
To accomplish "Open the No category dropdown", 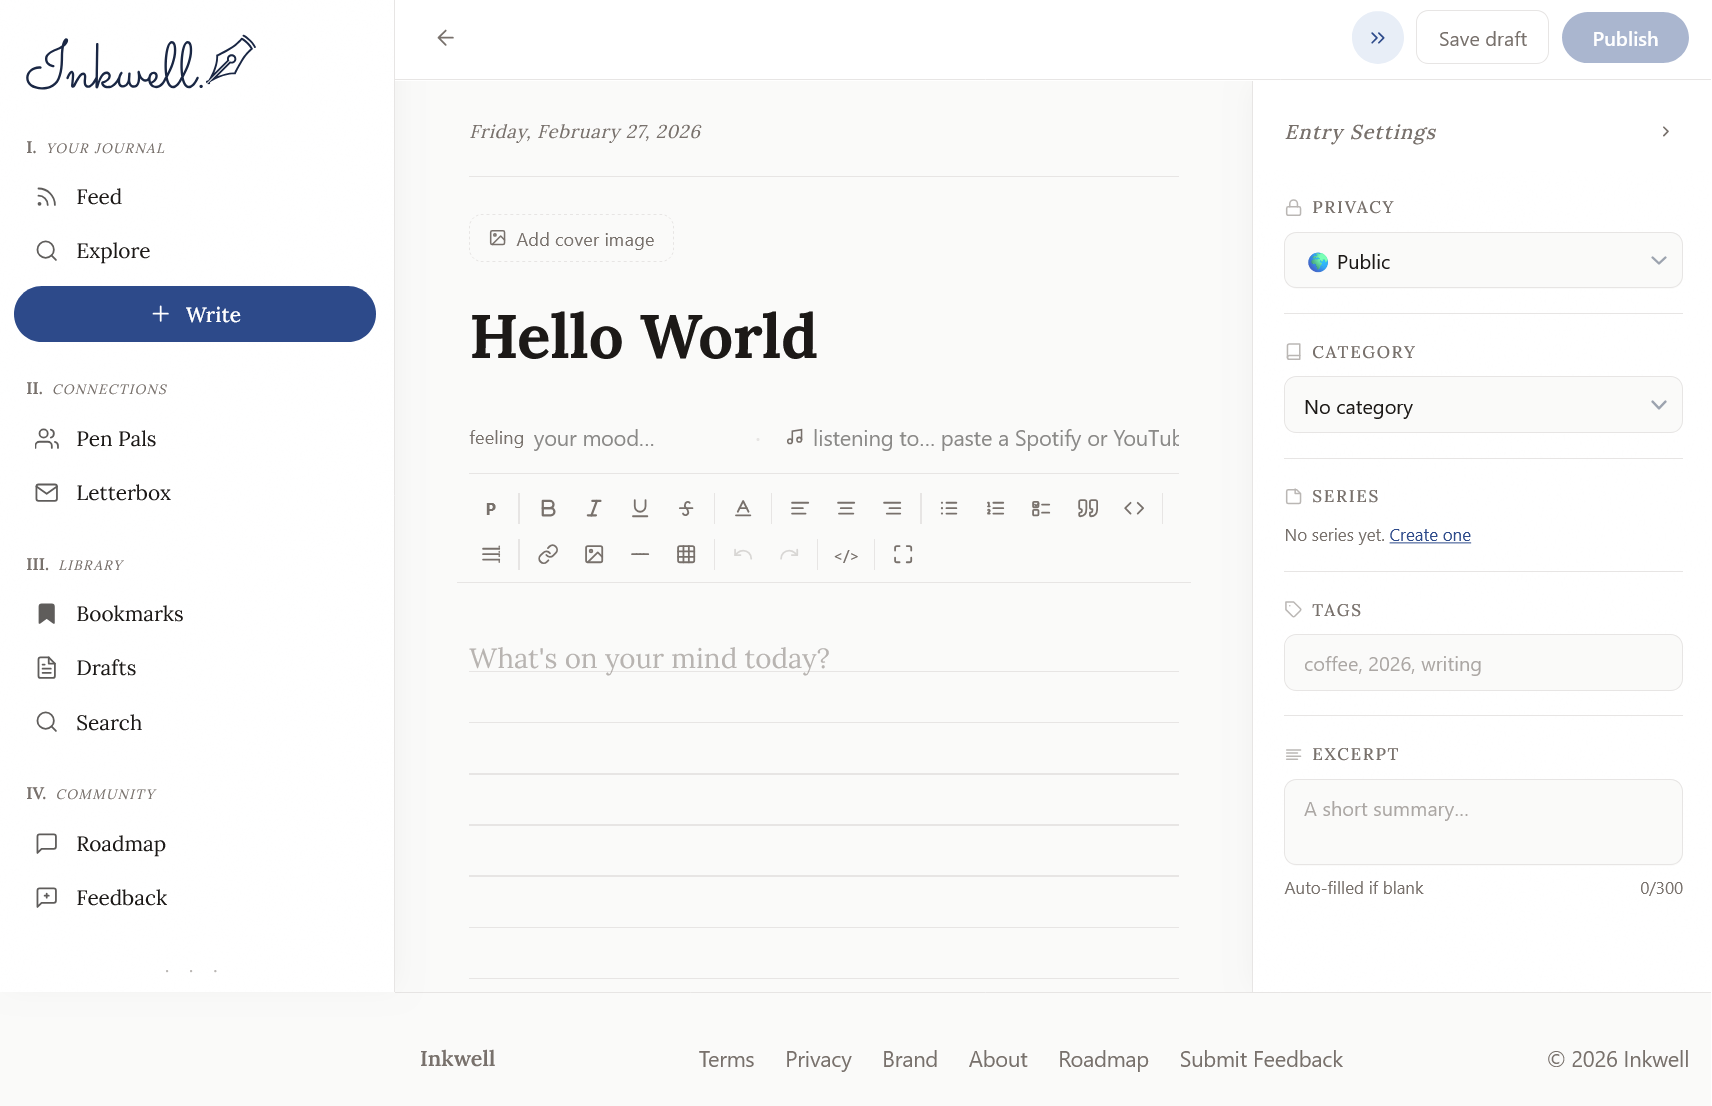I will pos(1483,405).
